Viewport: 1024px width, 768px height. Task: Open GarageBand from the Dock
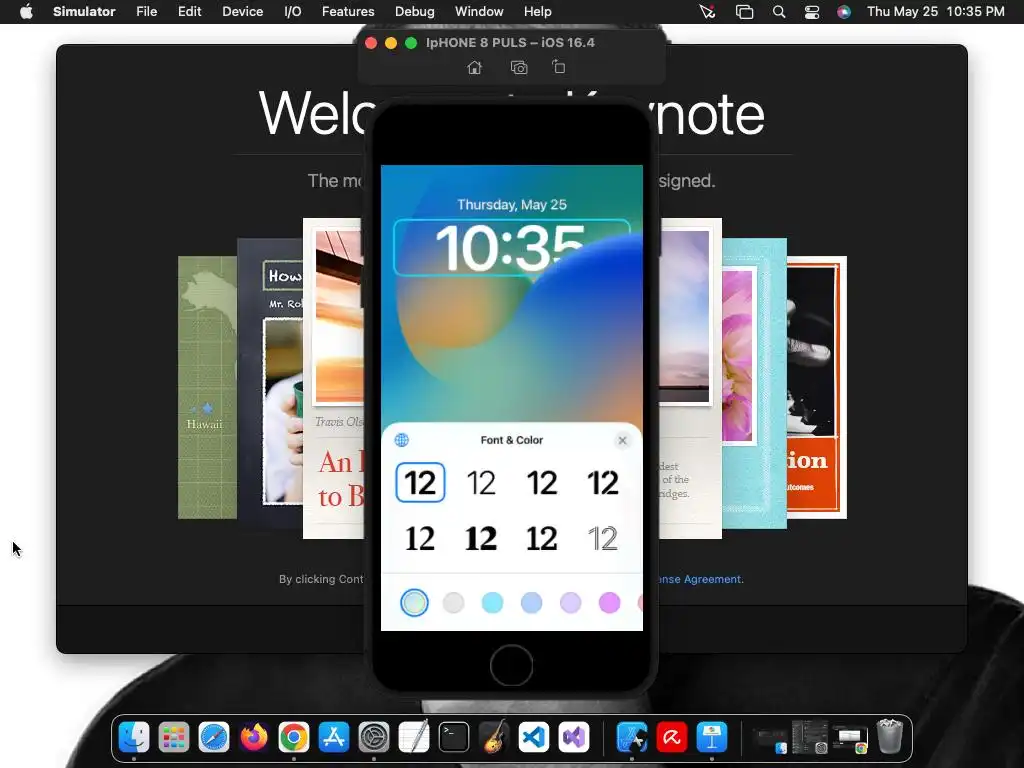(x=494, y=737)
